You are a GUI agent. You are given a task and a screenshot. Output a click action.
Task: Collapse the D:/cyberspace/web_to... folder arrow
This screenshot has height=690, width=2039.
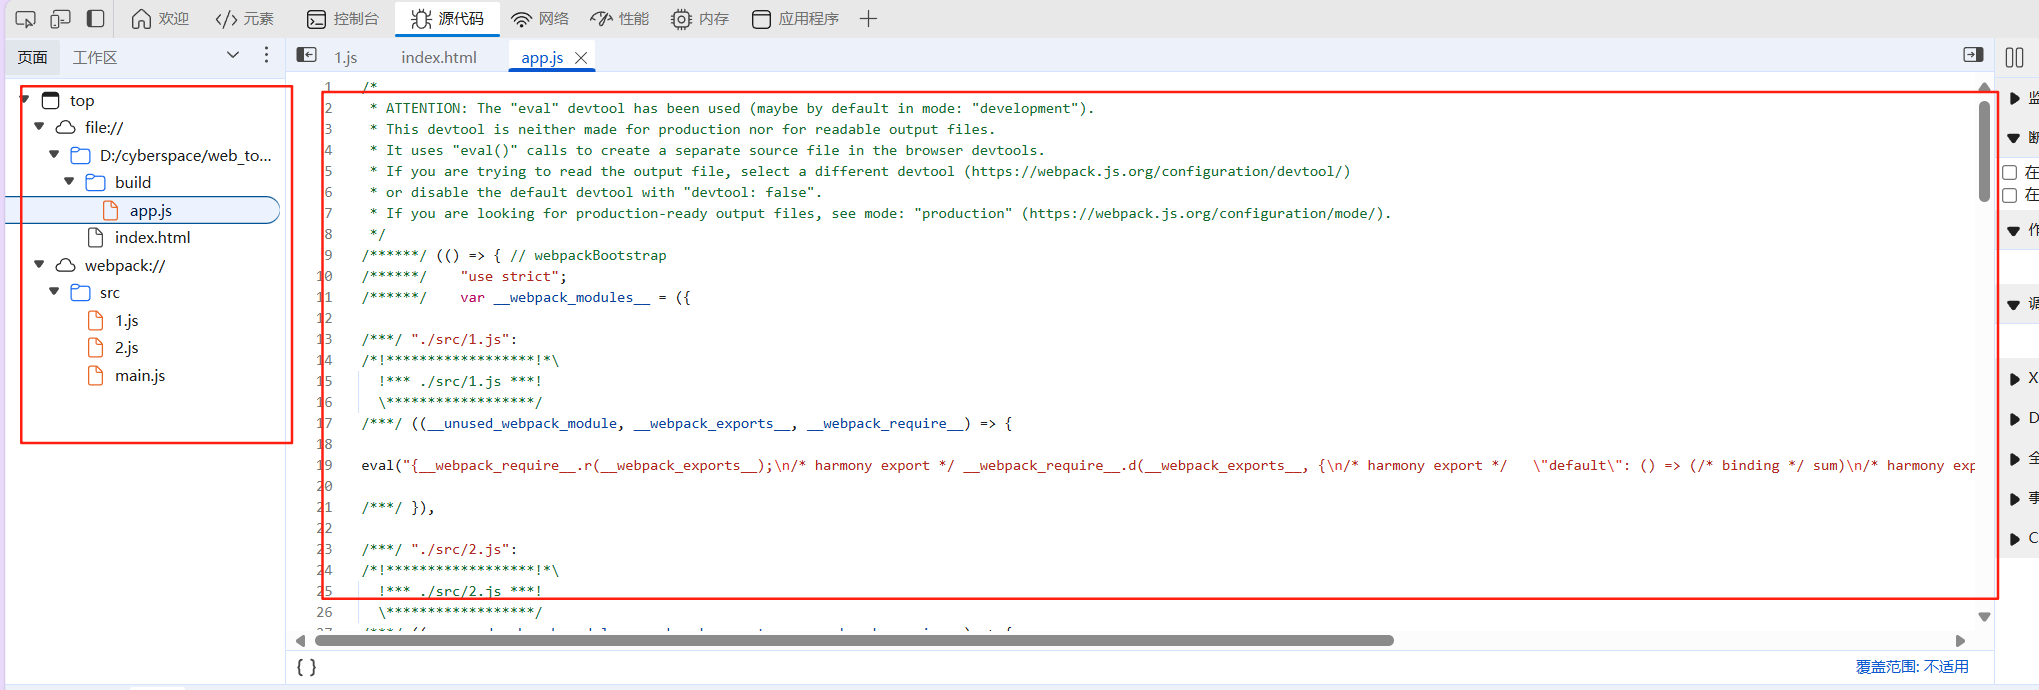click(55, 154)
